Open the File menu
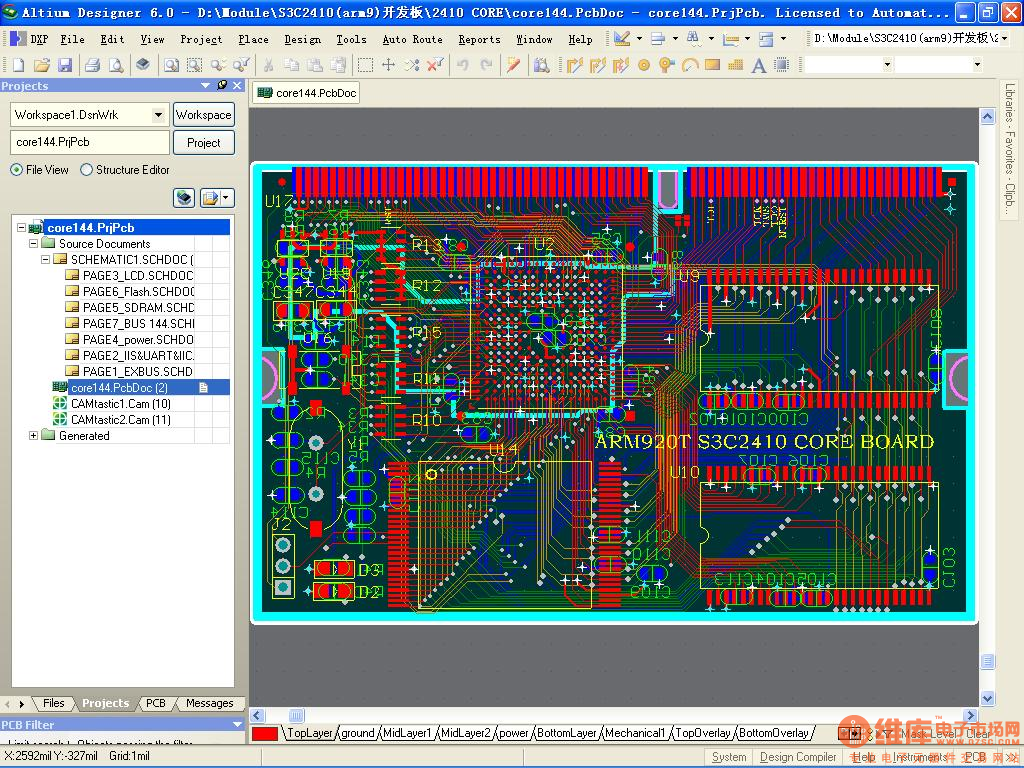Image resolution: width=1024 pixels, height=768 pixels. [x=72, y=39]
